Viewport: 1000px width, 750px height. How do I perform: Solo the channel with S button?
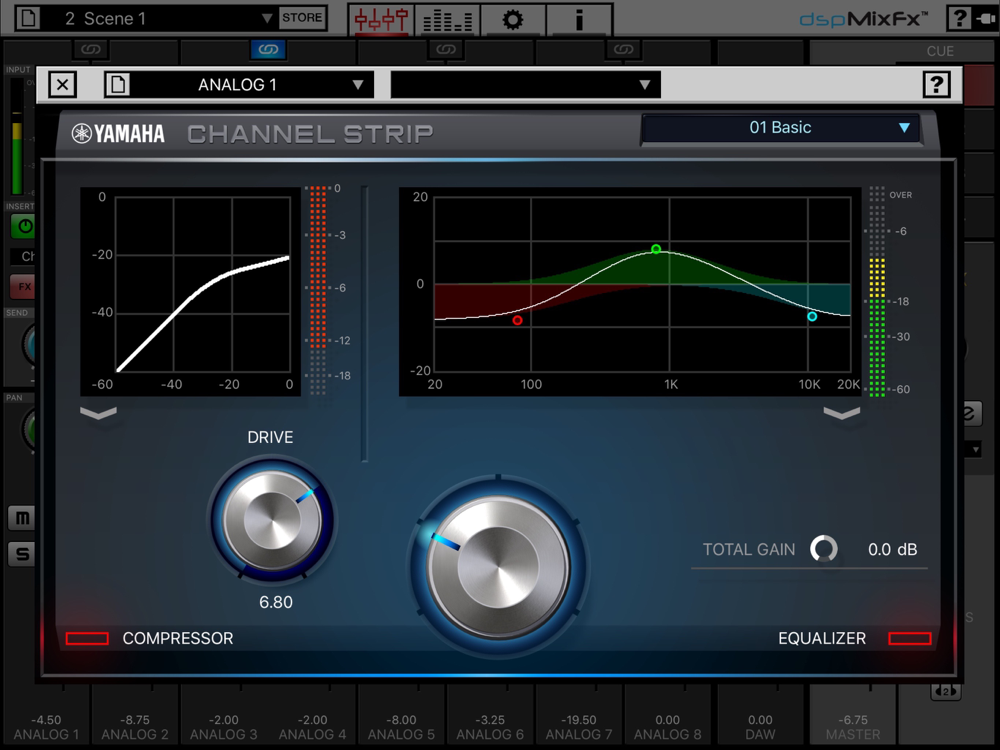[x=22, y=554]
